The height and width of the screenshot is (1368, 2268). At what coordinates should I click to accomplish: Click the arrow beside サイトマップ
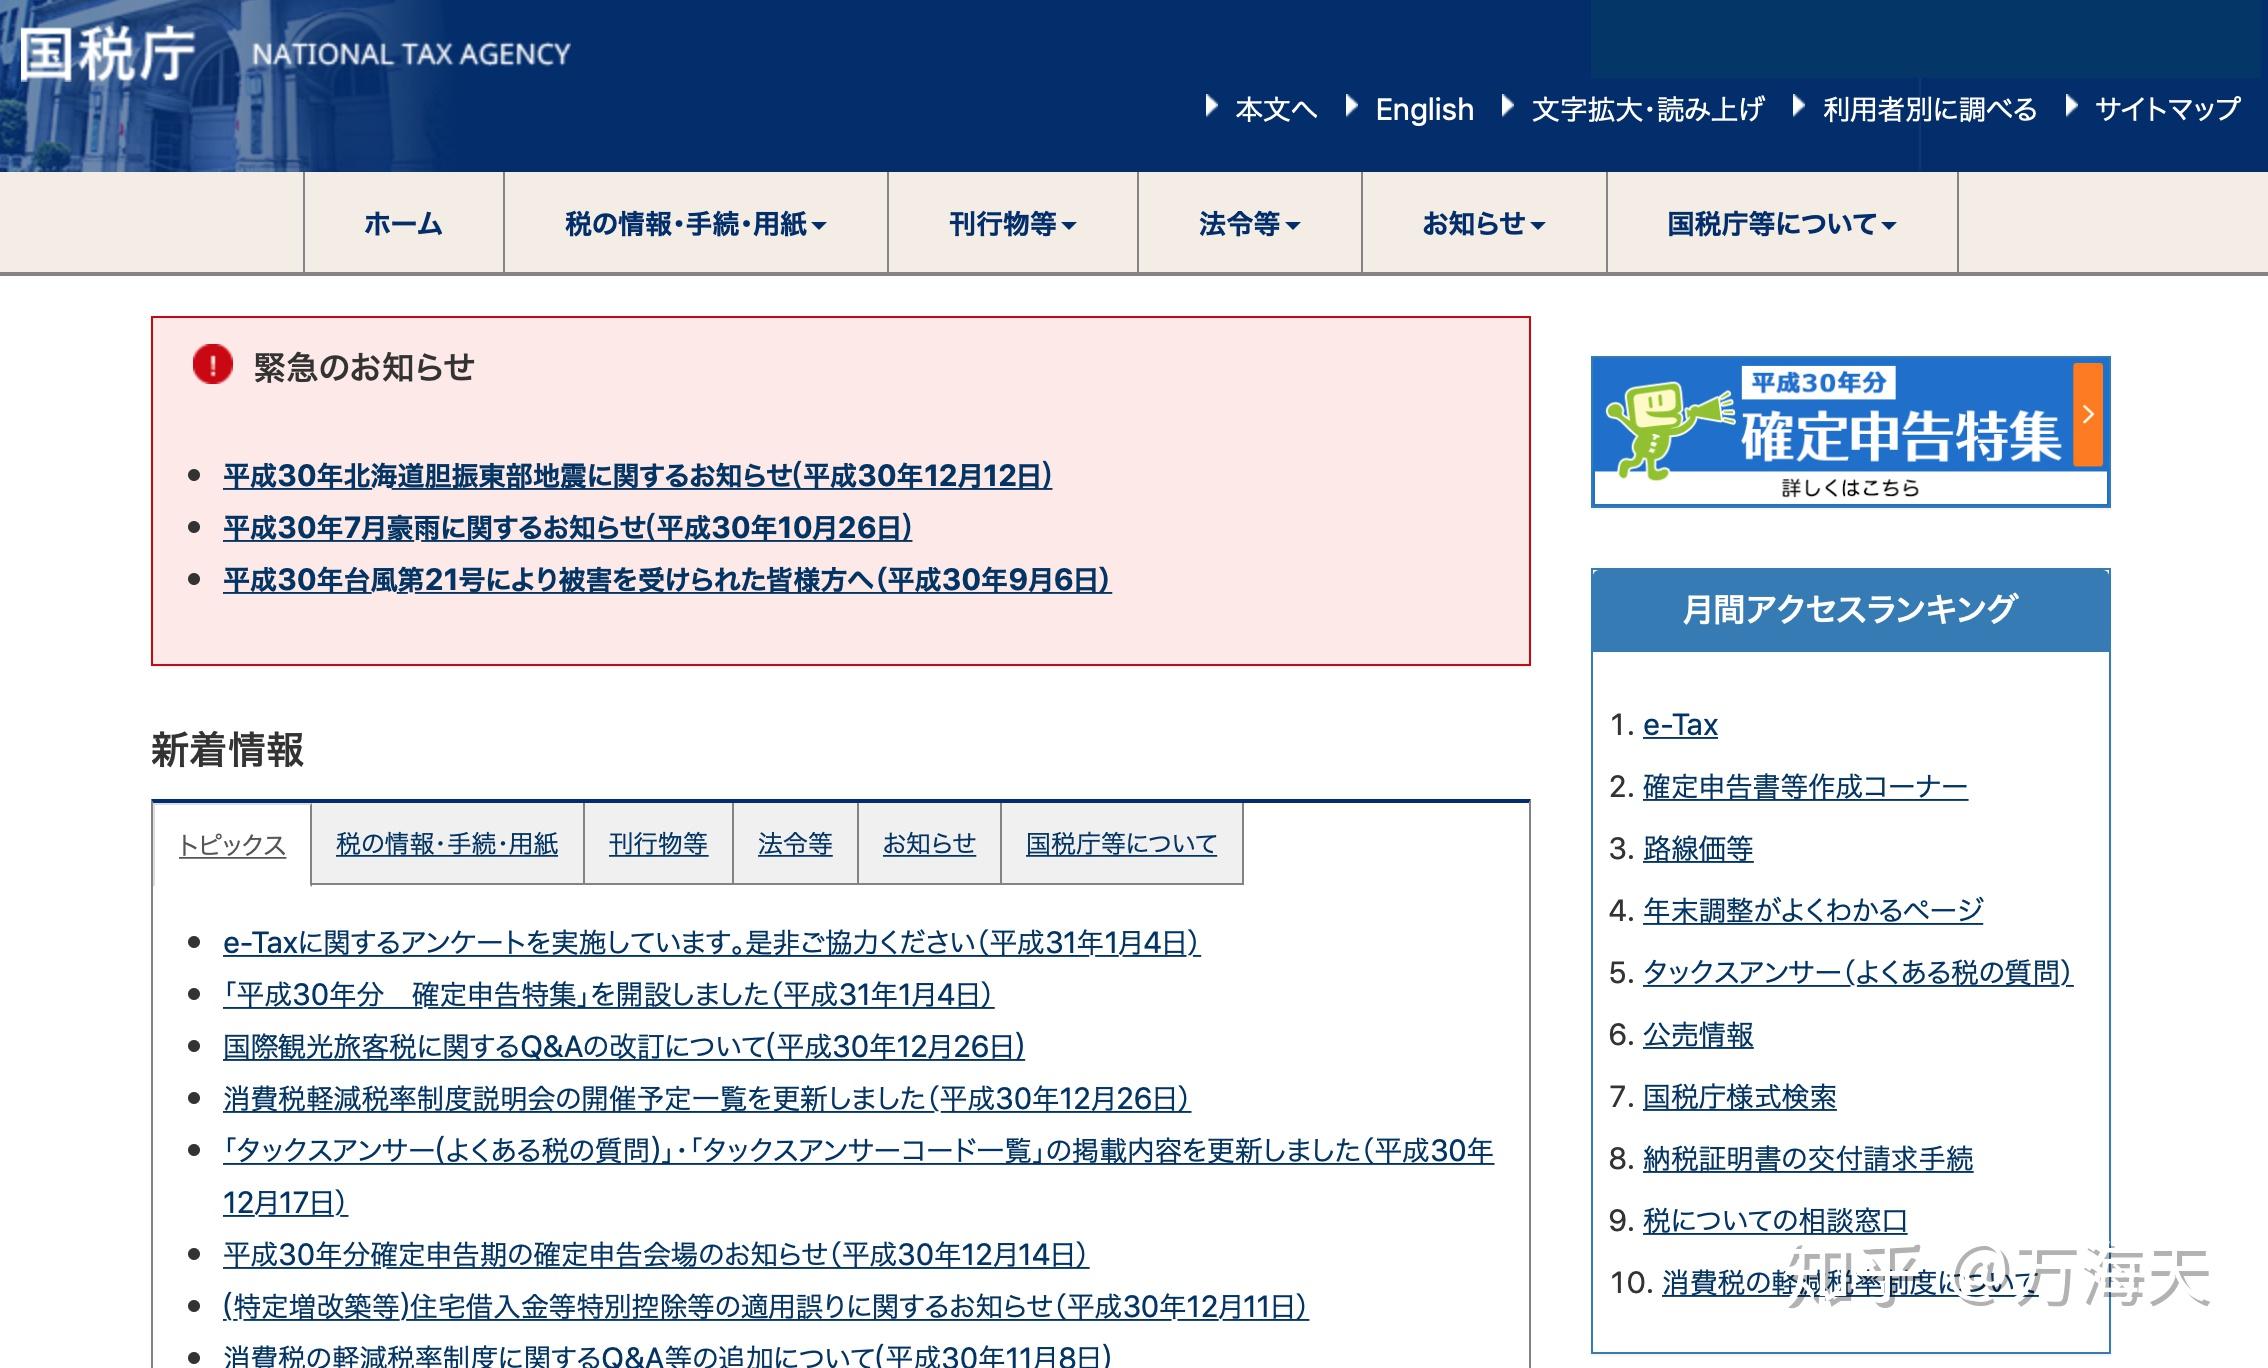click(x=2072, y=106)
